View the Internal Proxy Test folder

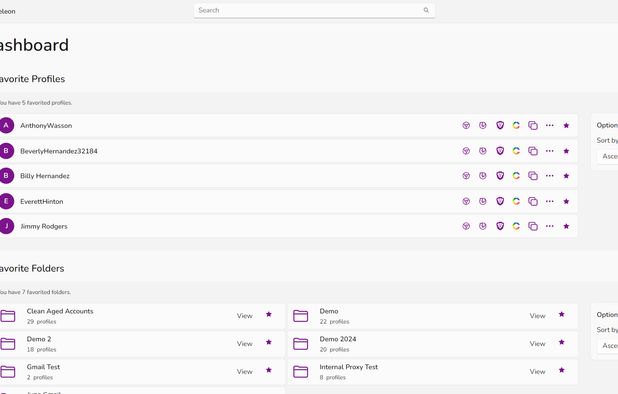pos(537,372)
